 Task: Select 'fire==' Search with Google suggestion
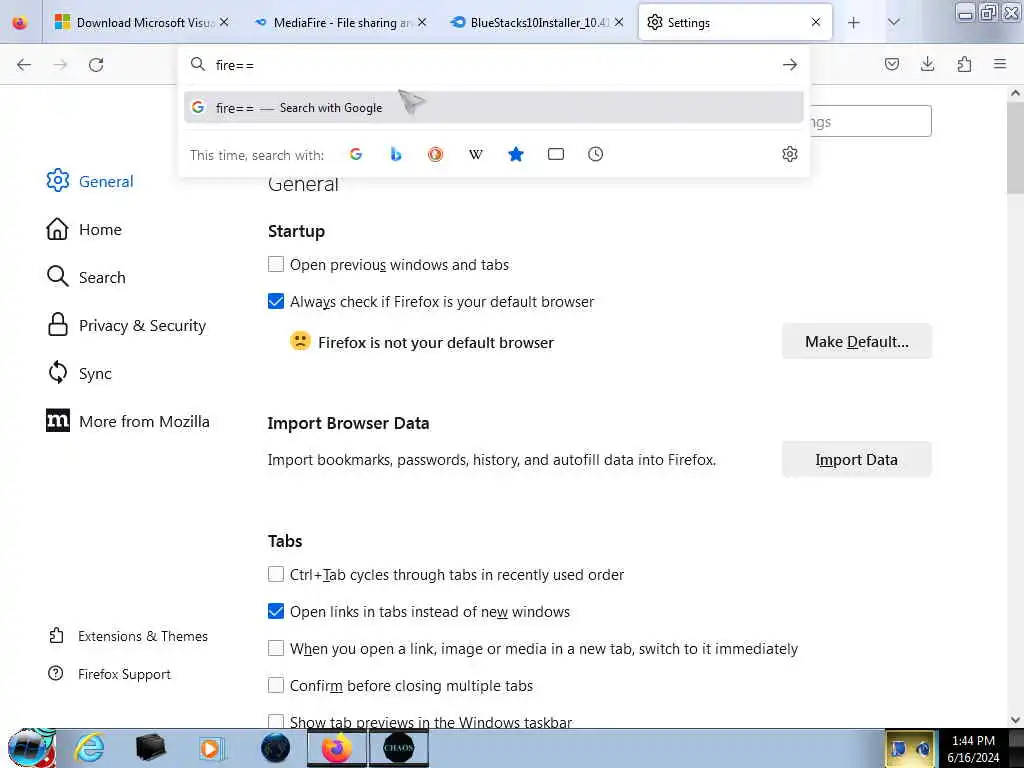(x=494, y=108)
